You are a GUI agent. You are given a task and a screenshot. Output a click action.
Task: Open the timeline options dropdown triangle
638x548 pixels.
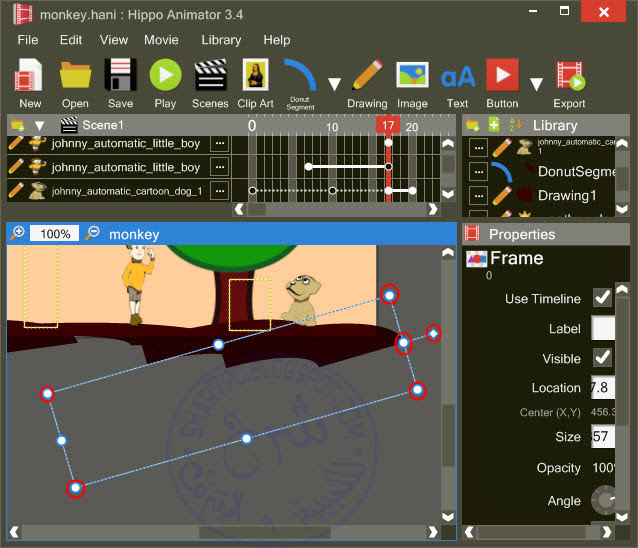pyautogui.click(x=39, y=125)
